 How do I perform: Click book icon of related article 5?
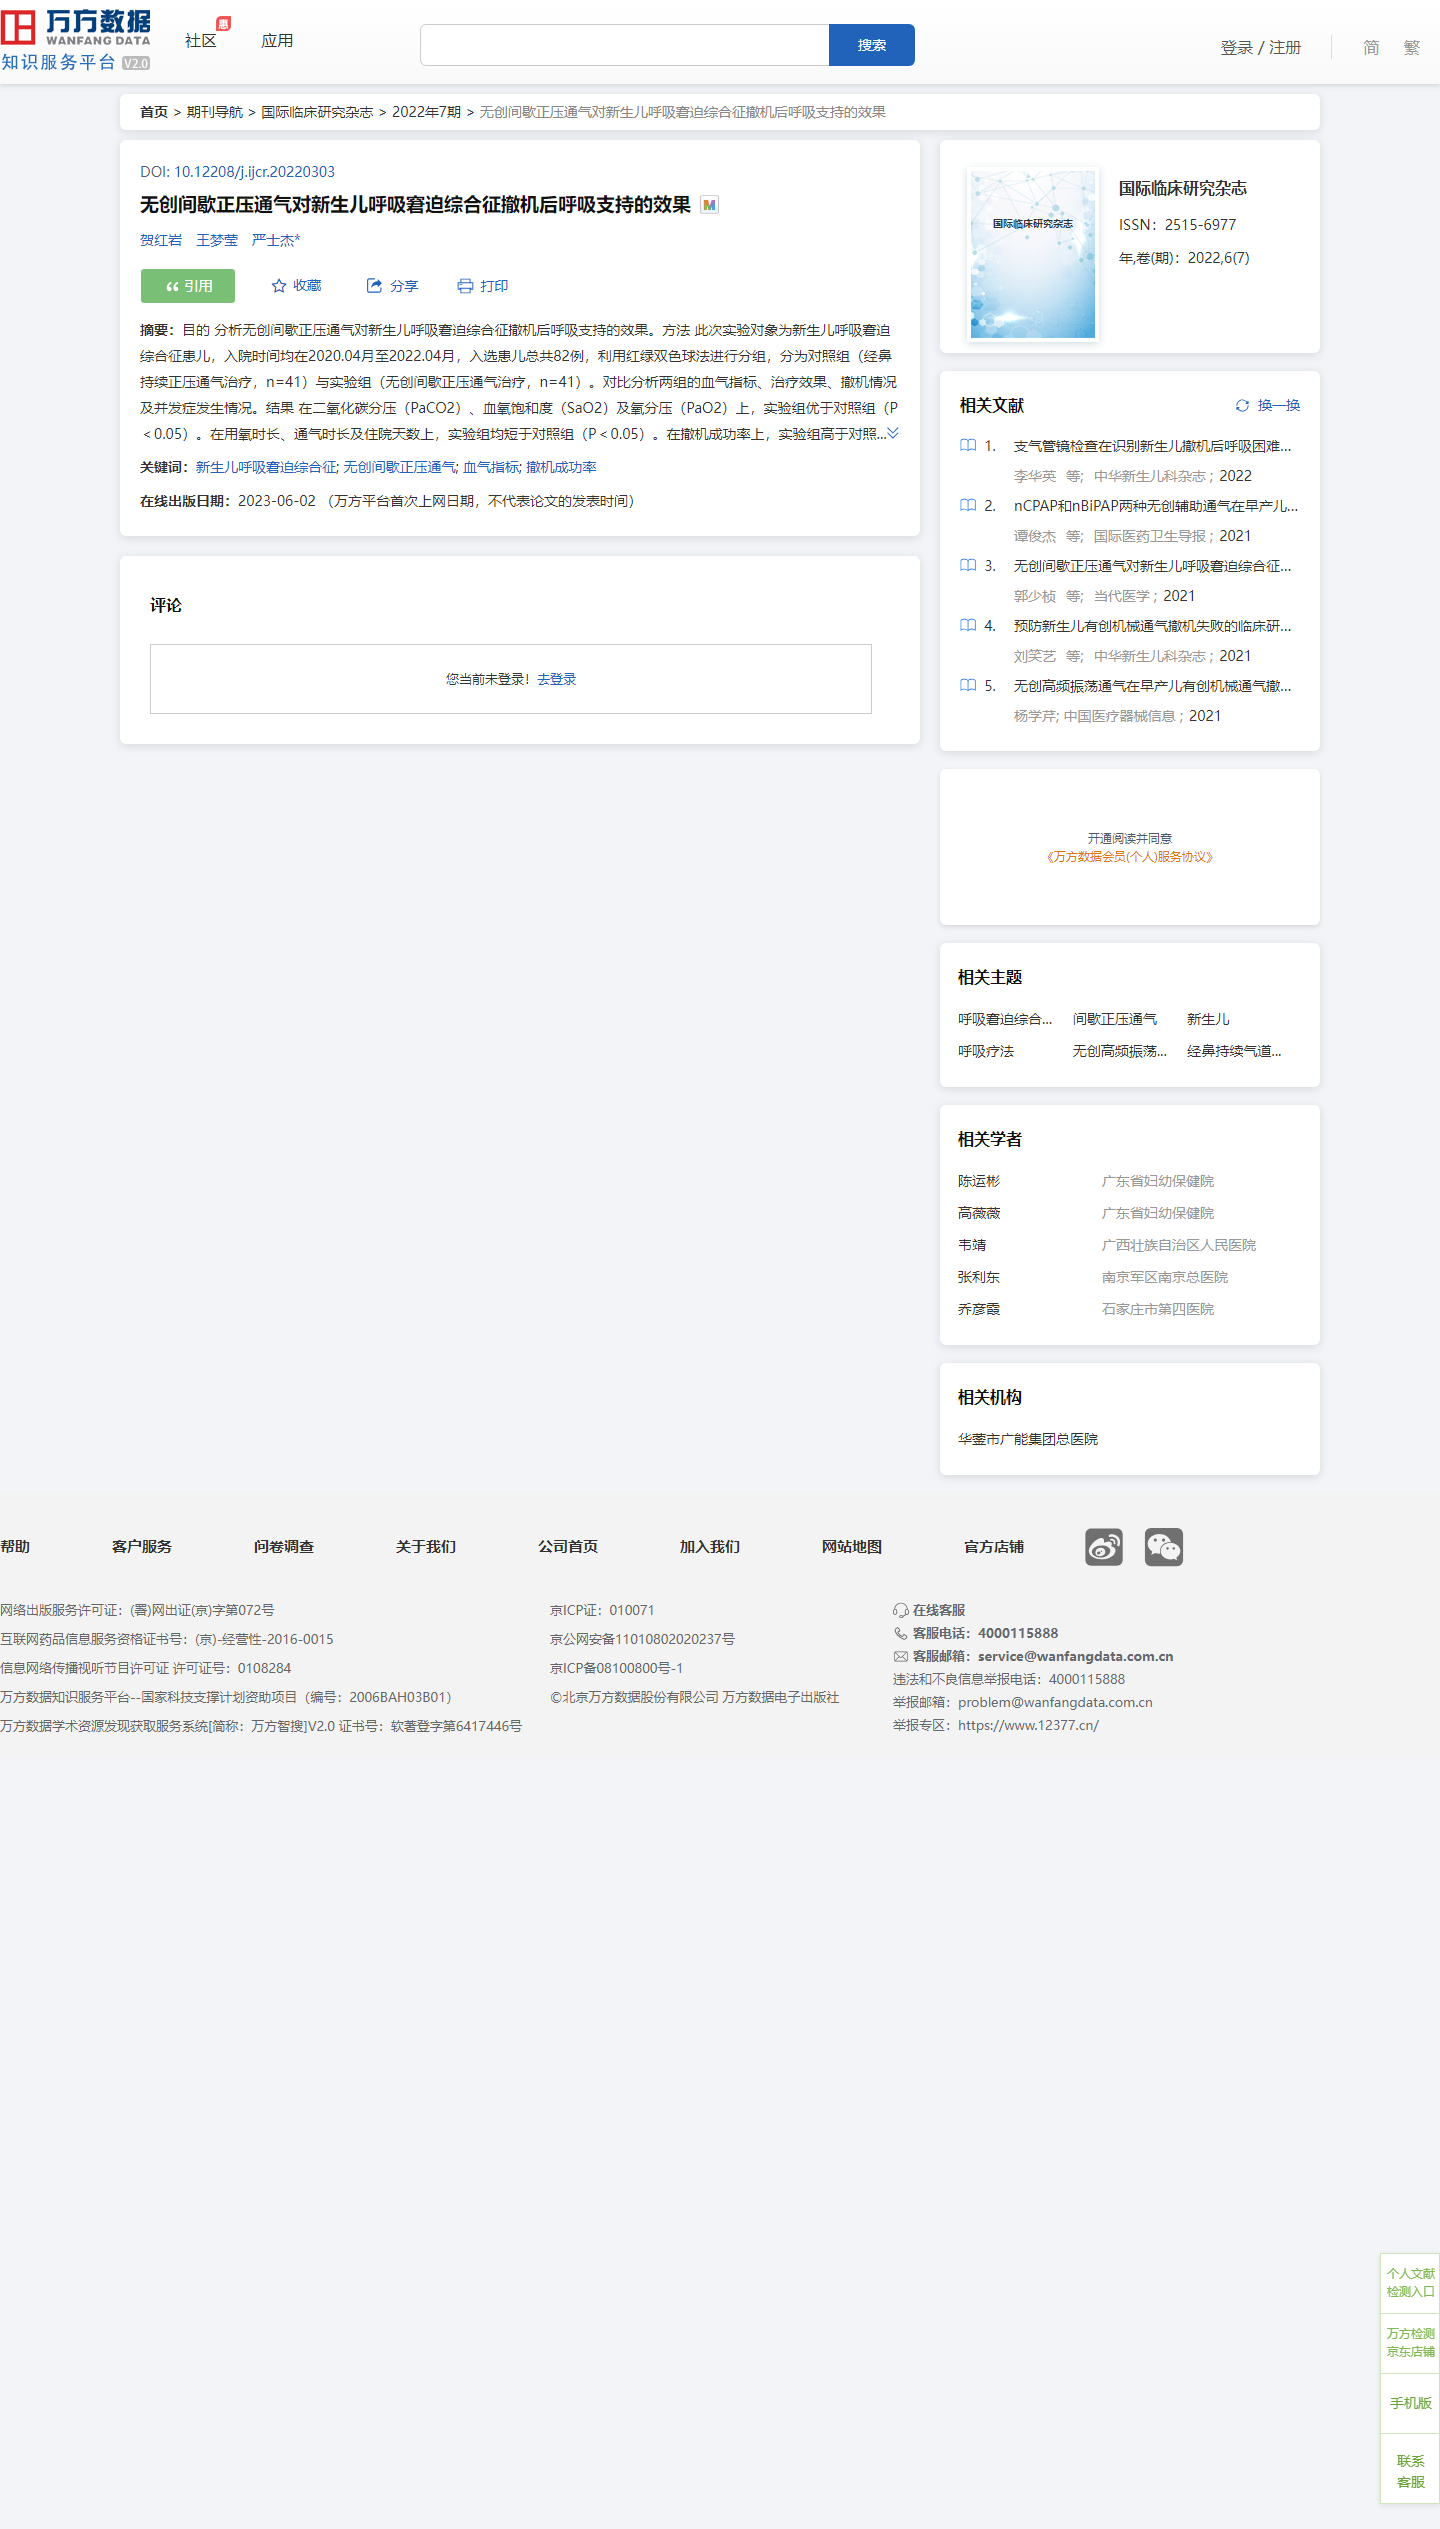[968, 686]
